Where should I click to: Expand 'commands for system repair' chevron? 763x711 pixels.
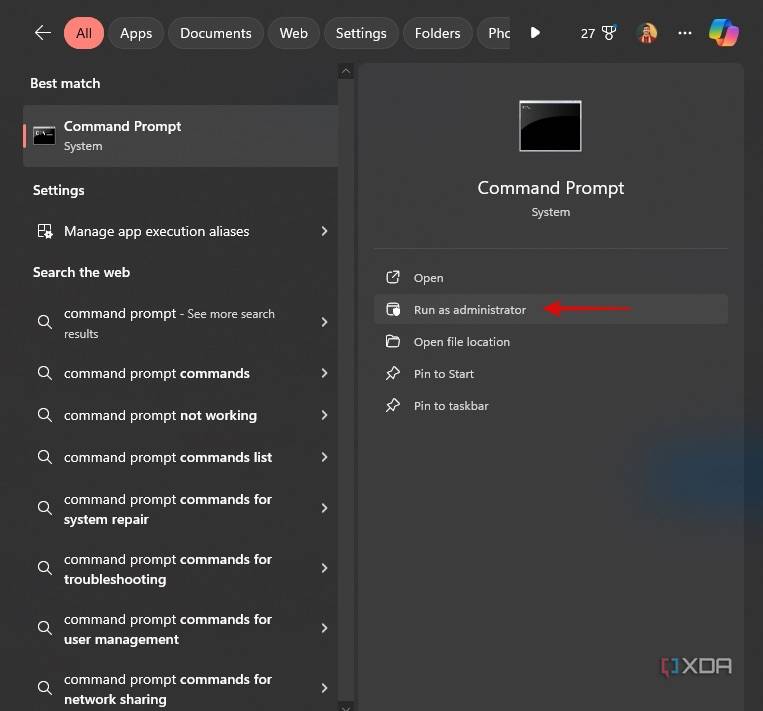pyautogui.click(x=325, y=508)
